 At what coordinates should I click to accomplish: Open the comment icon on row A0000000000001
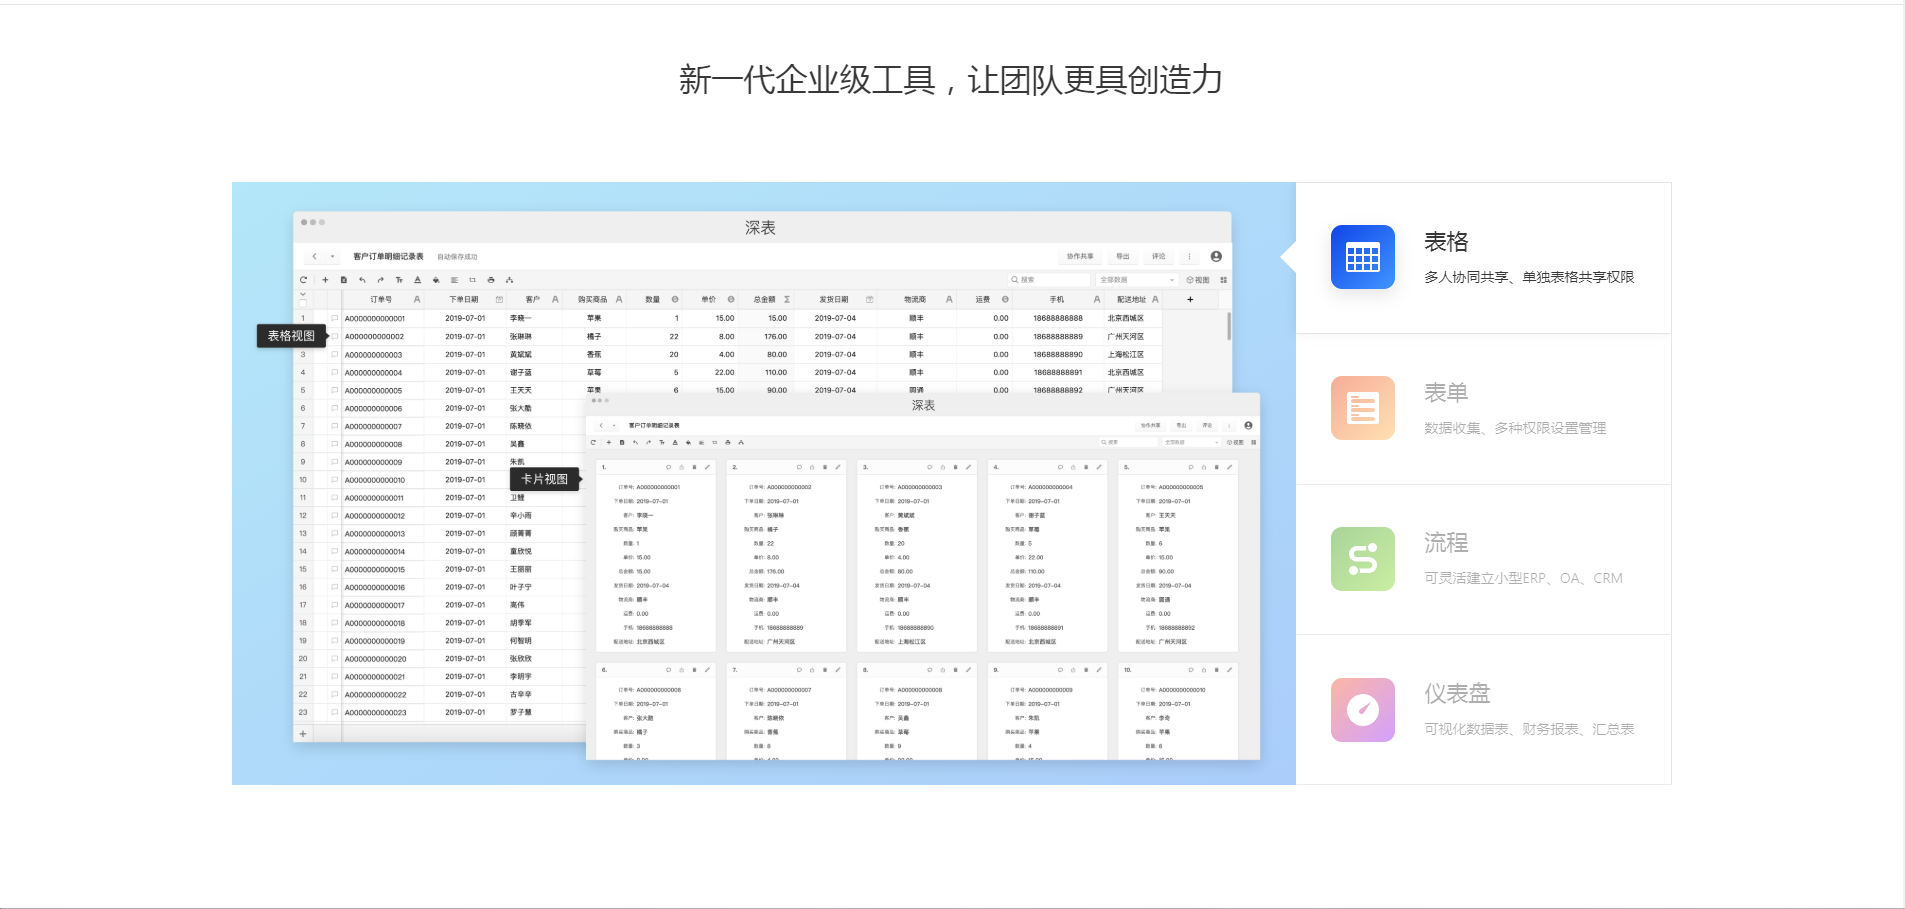point(334,318)
